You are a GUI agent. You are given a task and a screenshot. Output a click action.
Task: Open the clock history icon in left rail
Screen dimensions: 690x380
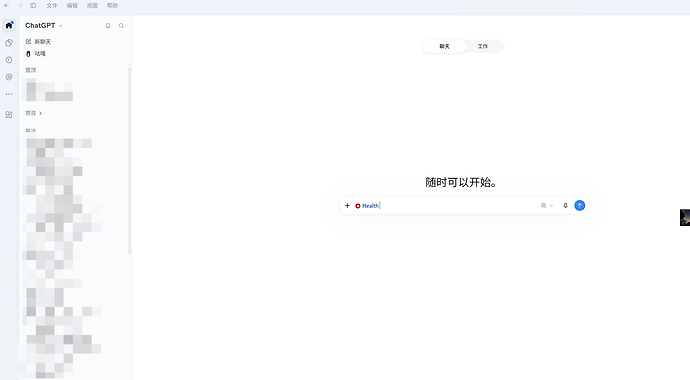9,60
